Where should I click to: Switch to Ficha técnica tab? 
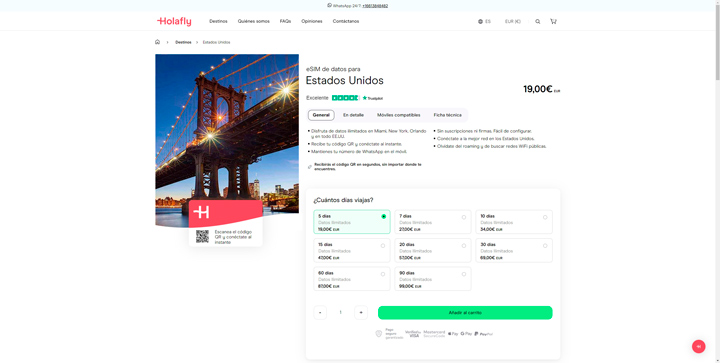[447, 115]
